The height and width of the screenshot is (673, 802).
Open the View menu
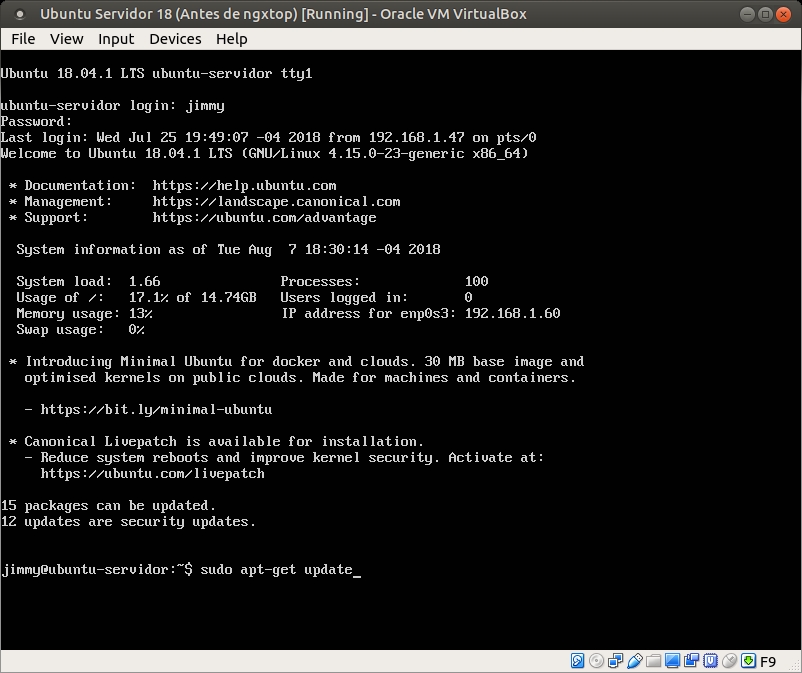point(66,38)
